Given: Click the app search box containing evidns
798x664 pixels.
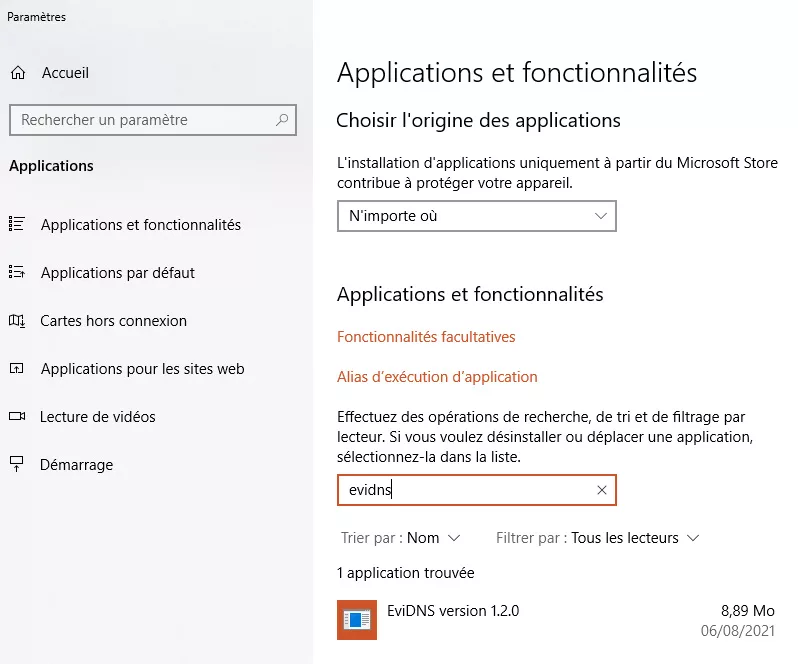Looking at the screenshot, I should (465, 490).
